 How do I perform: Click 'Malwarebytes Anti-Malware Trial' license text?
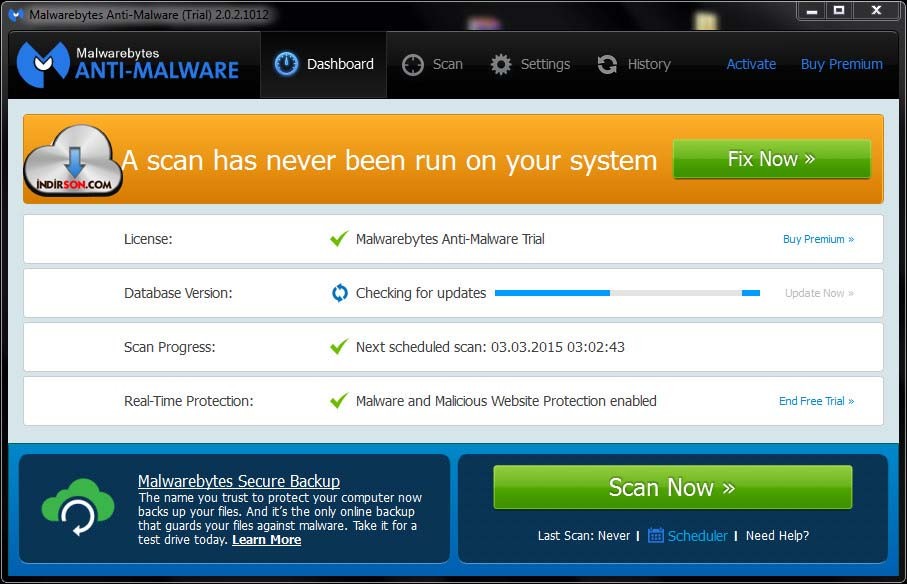point(450,239)
